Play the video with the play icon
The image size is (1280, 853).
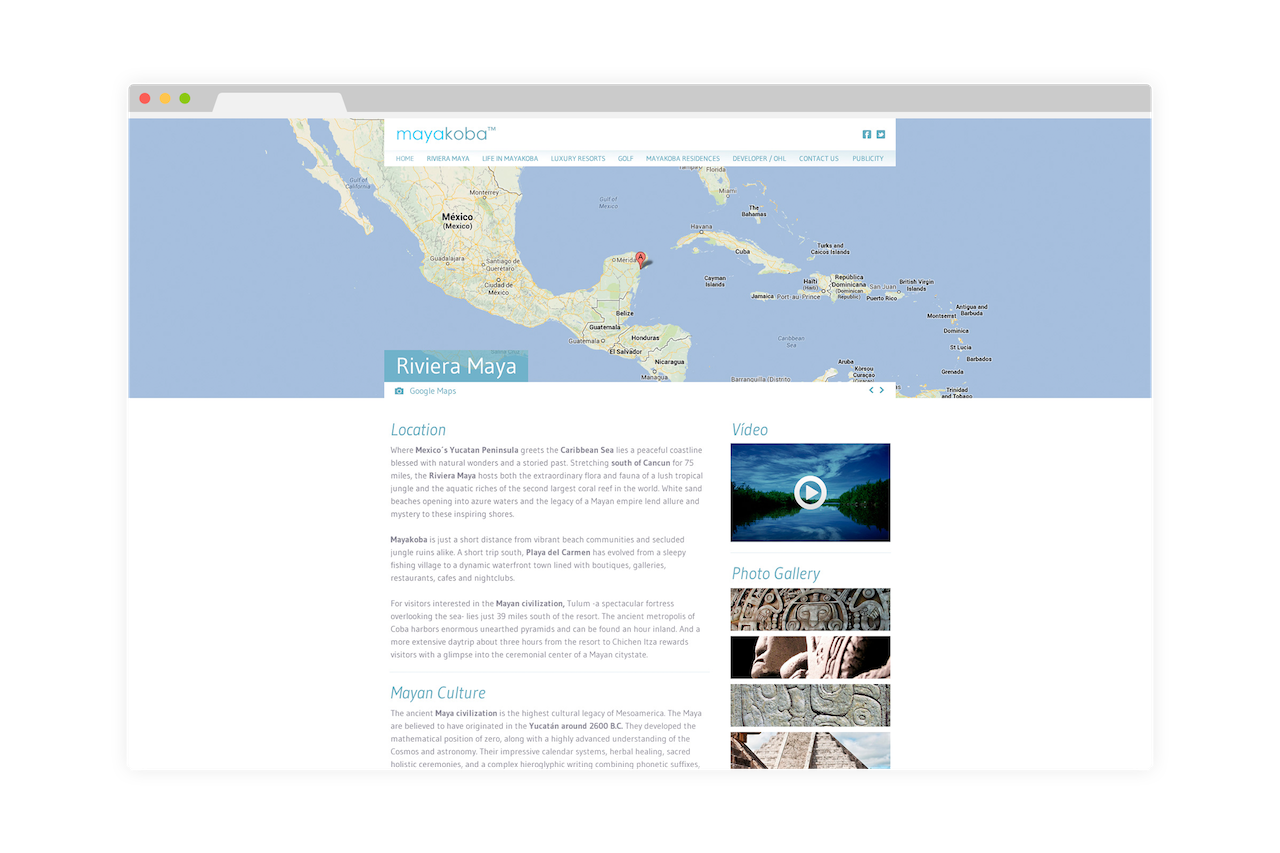(x=810, y=492)
